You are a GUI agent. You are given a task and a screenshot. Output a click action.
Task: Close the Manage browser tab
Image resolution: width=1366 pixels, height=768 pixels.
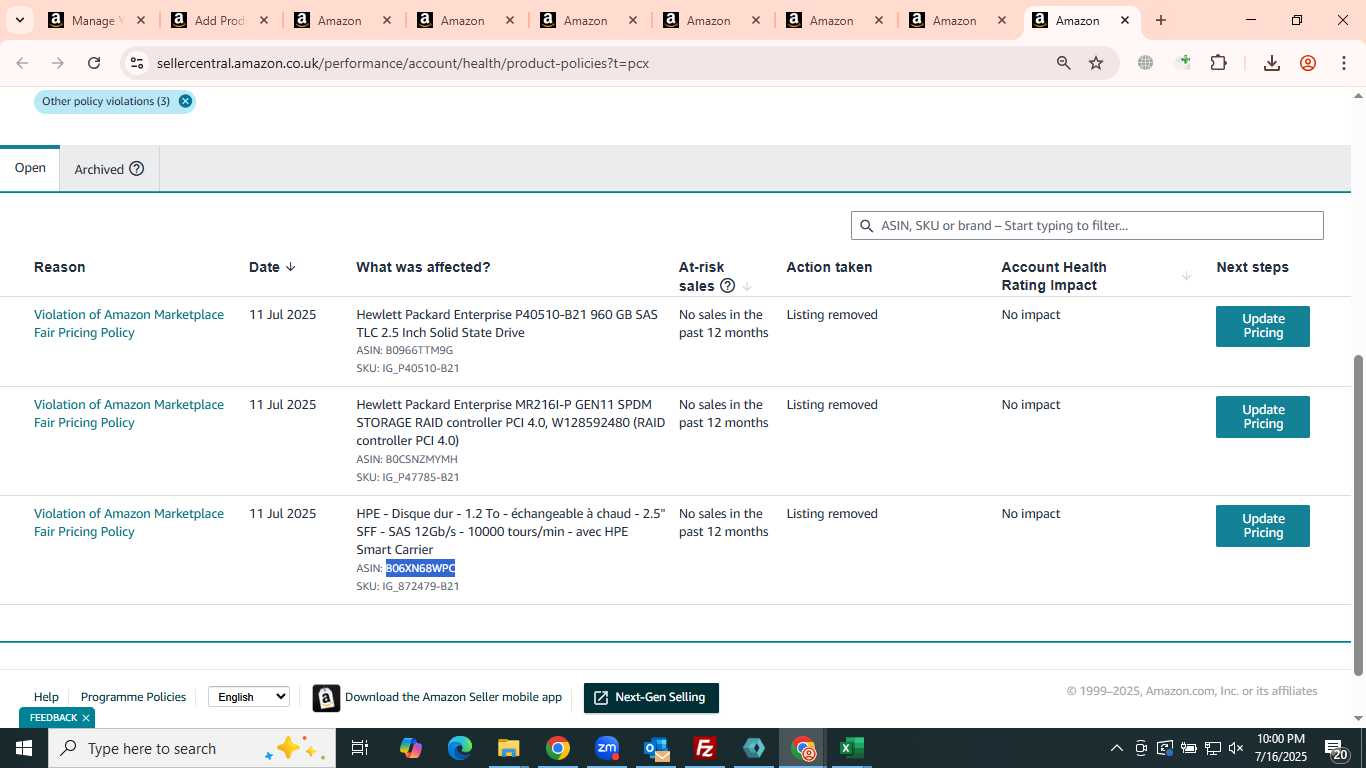click(141, 20)
